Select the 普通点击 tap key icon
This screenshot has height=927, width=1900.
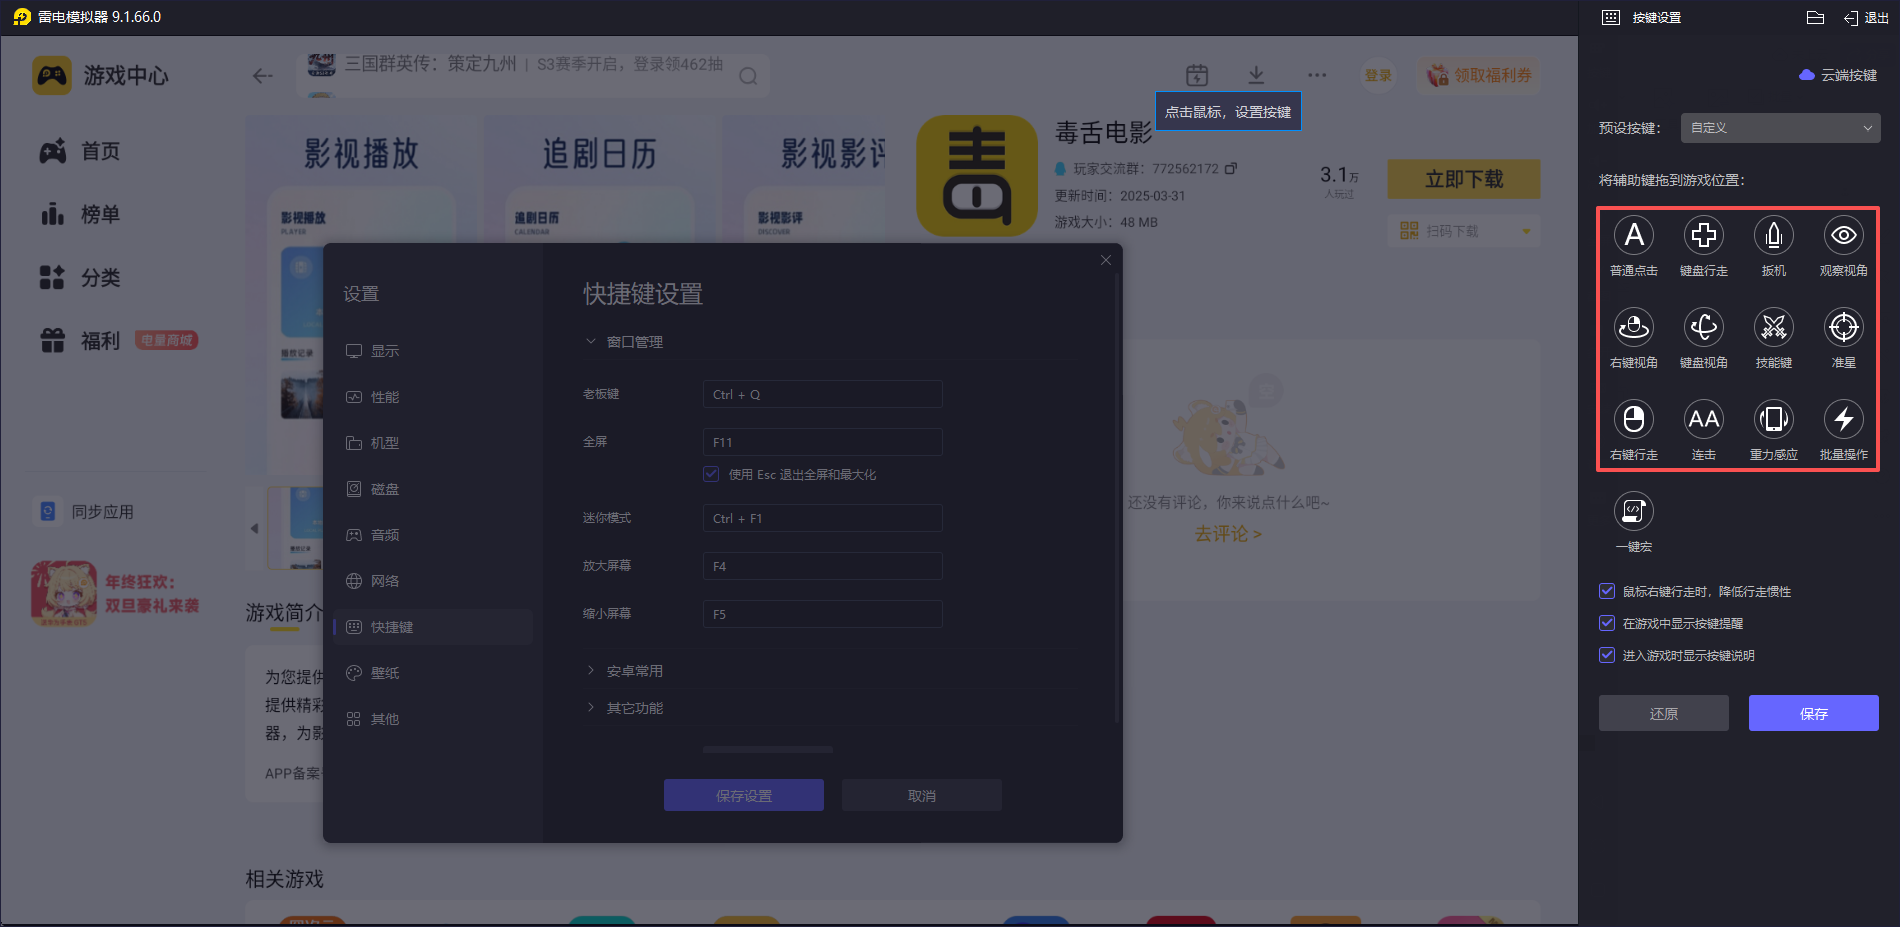[x=1633, y=236]
